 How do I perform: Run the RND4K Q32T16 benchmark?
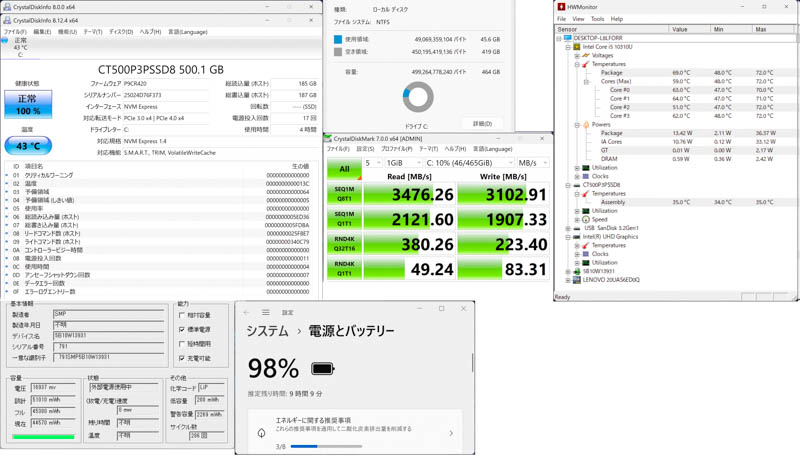point(344,244)
